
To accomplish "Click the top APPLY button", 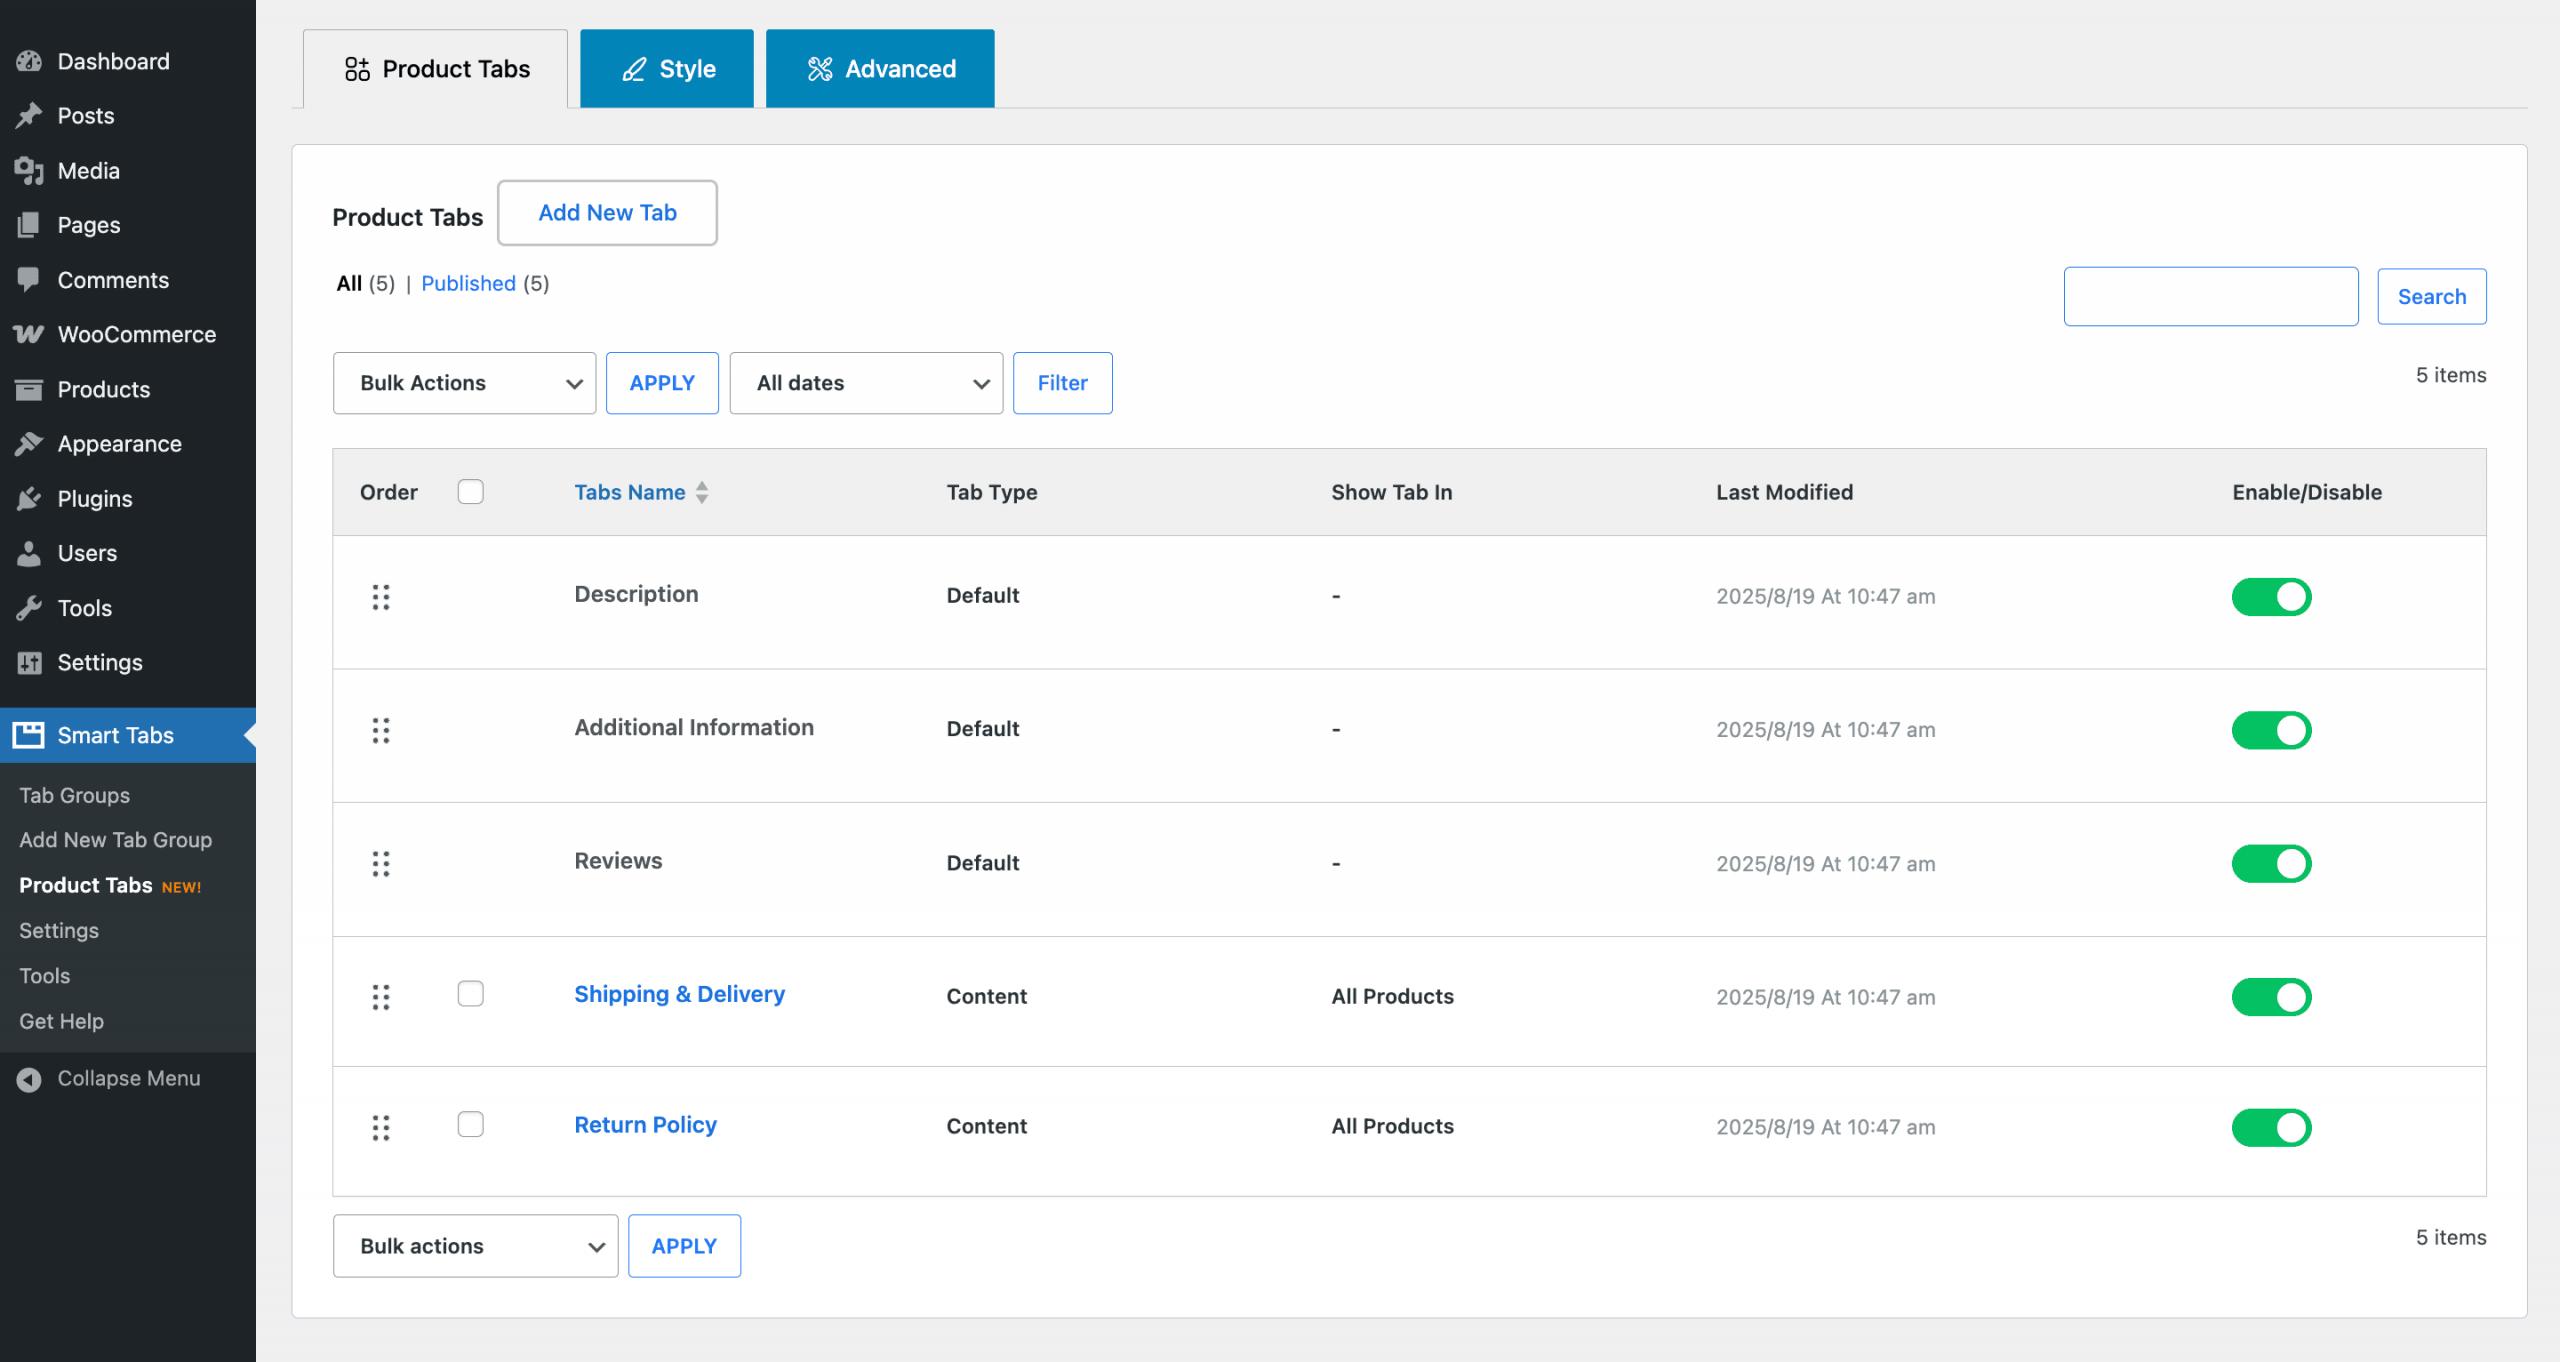I will [662, 383].
